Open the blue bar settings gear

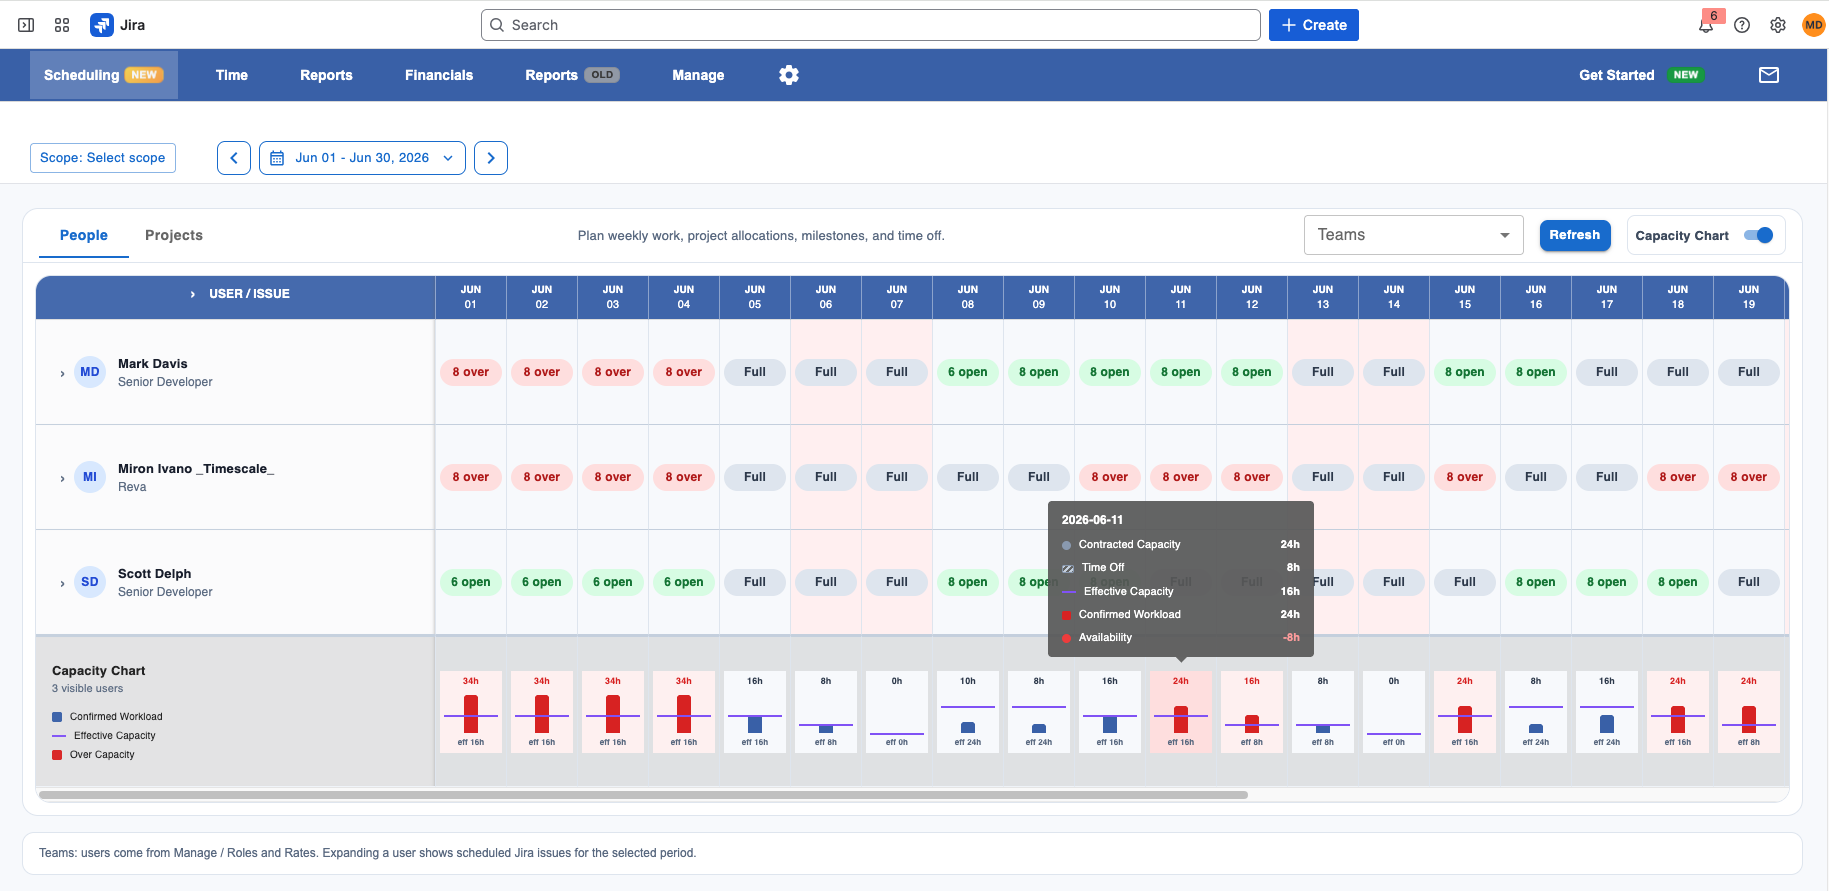[789, 75]
